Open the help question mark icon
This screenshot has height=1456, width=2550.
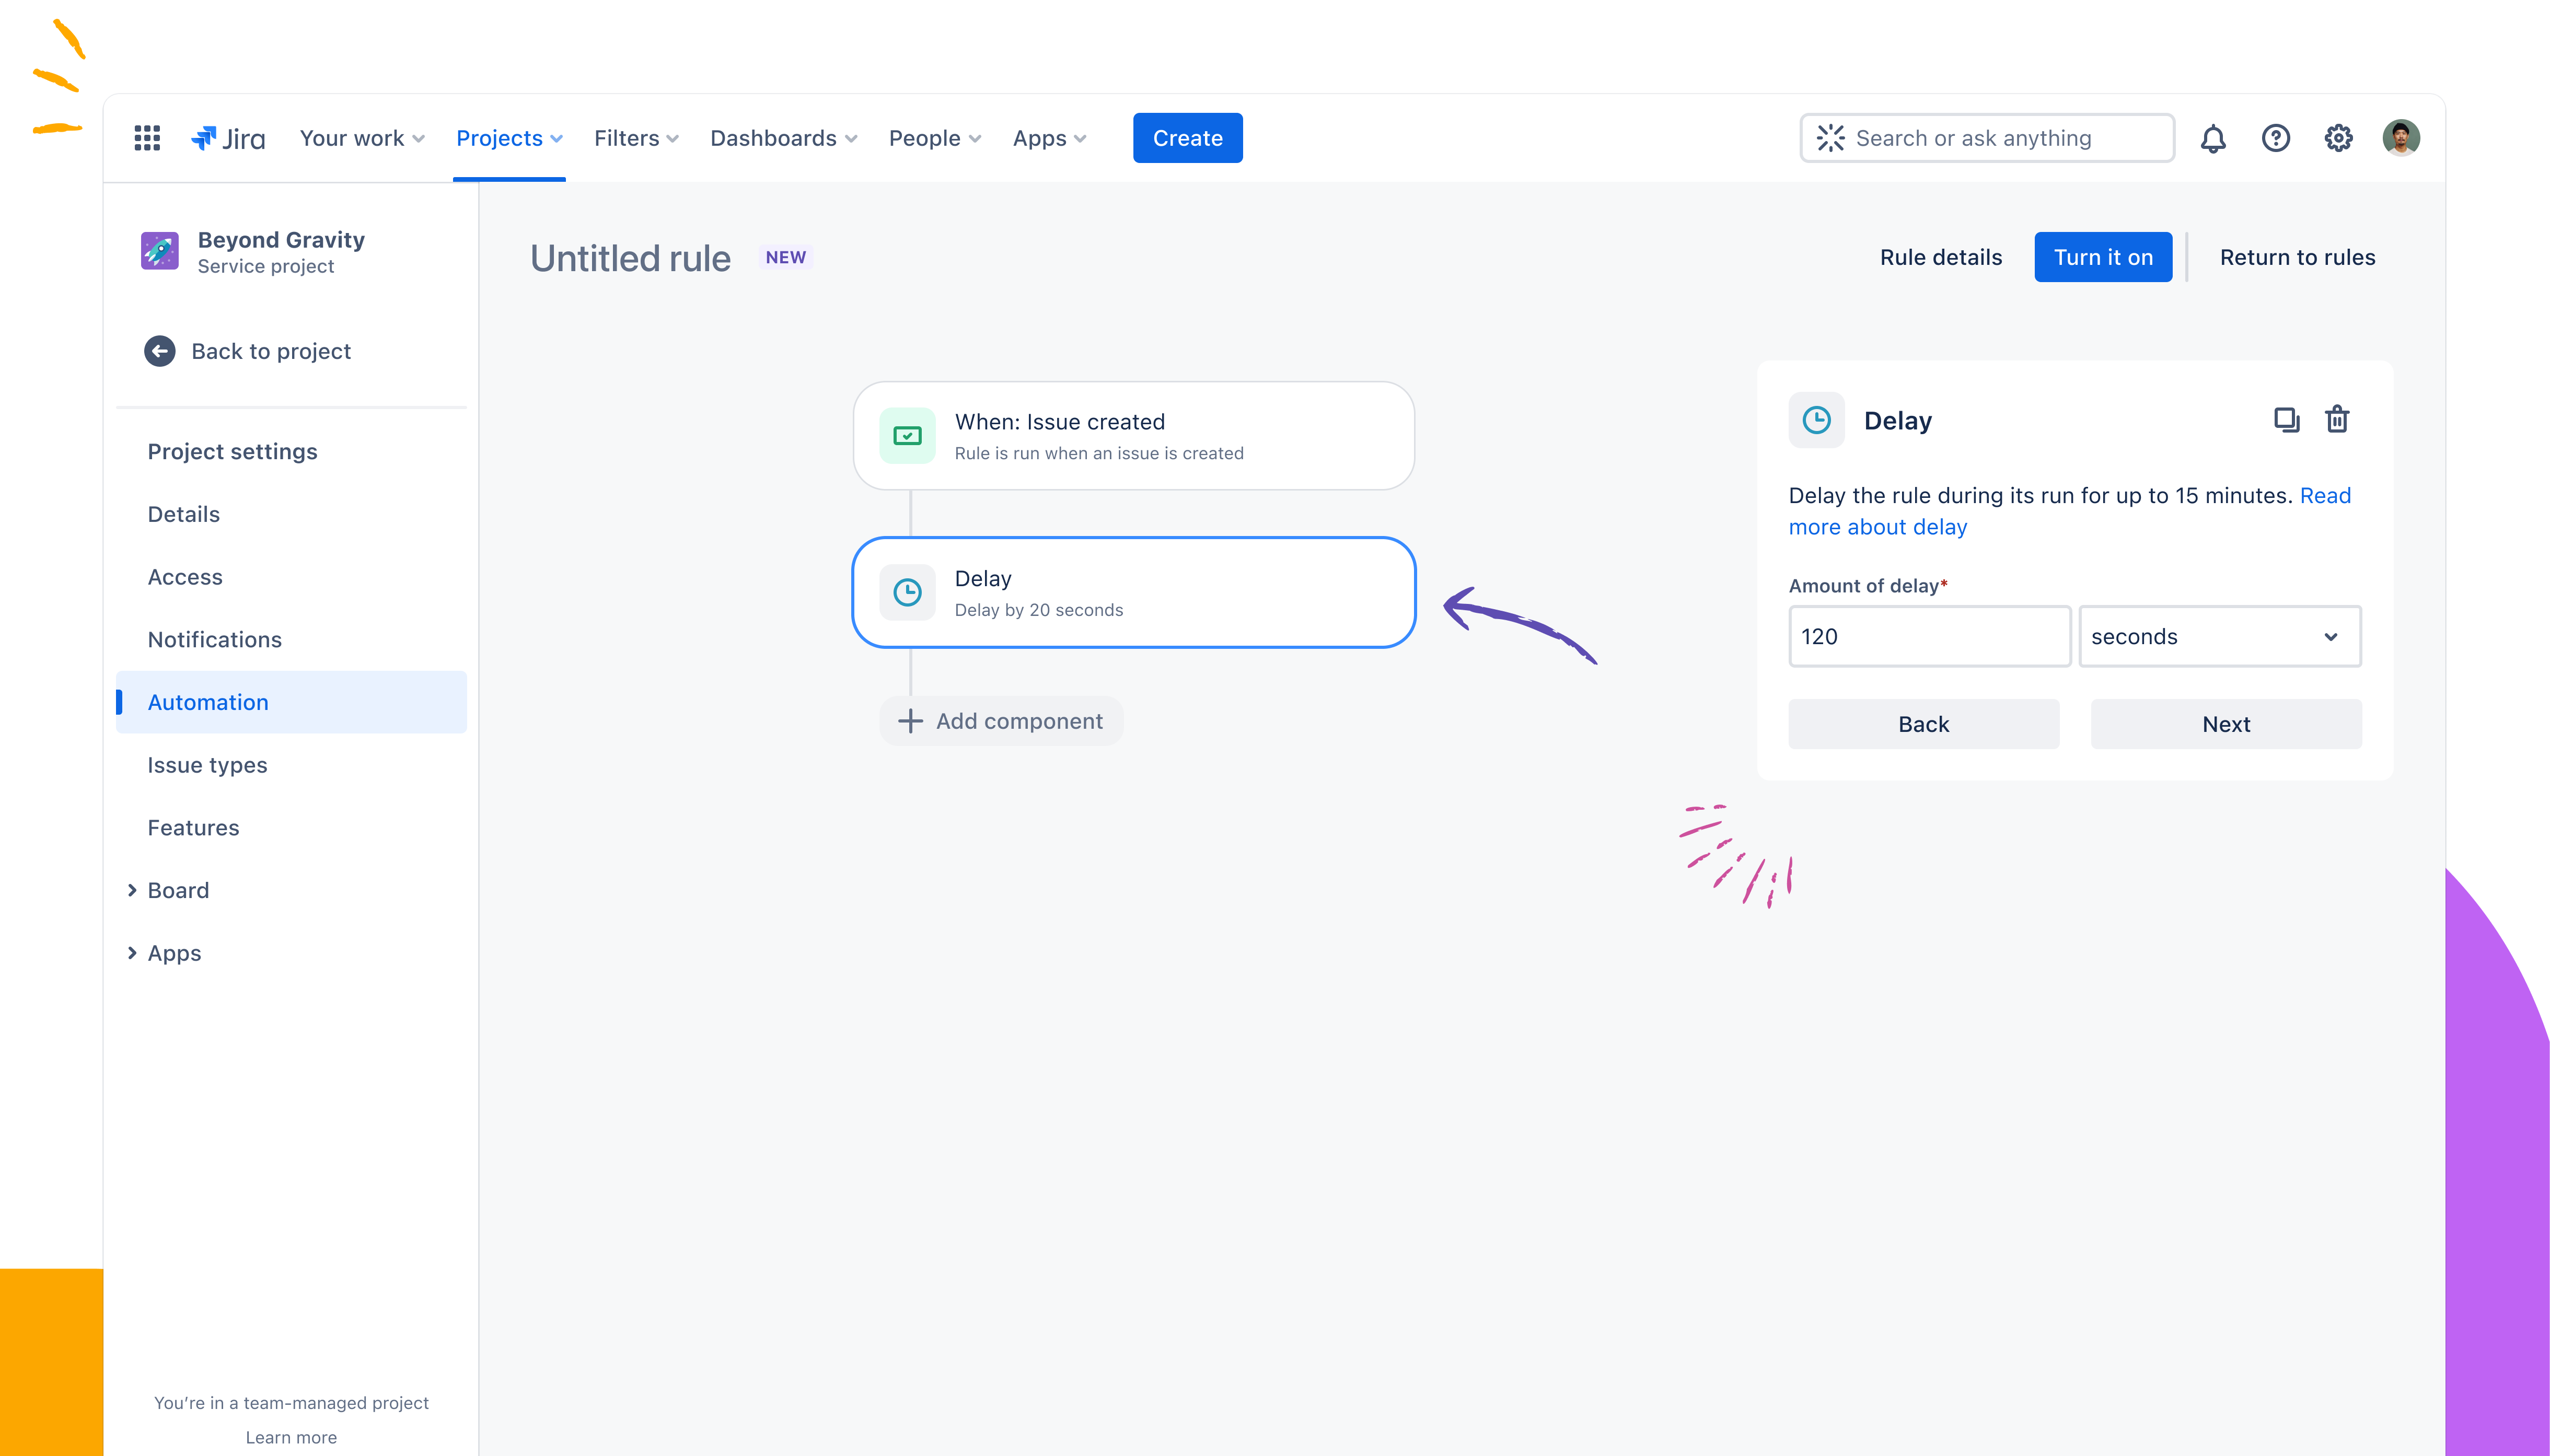(2275, 138)
